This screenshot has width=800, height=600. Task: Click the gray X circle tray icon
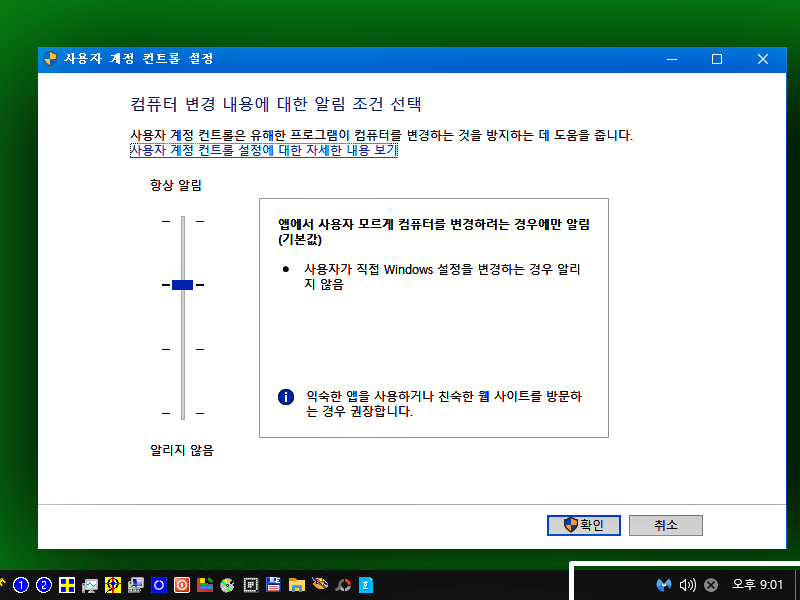(x=711, y=585)
